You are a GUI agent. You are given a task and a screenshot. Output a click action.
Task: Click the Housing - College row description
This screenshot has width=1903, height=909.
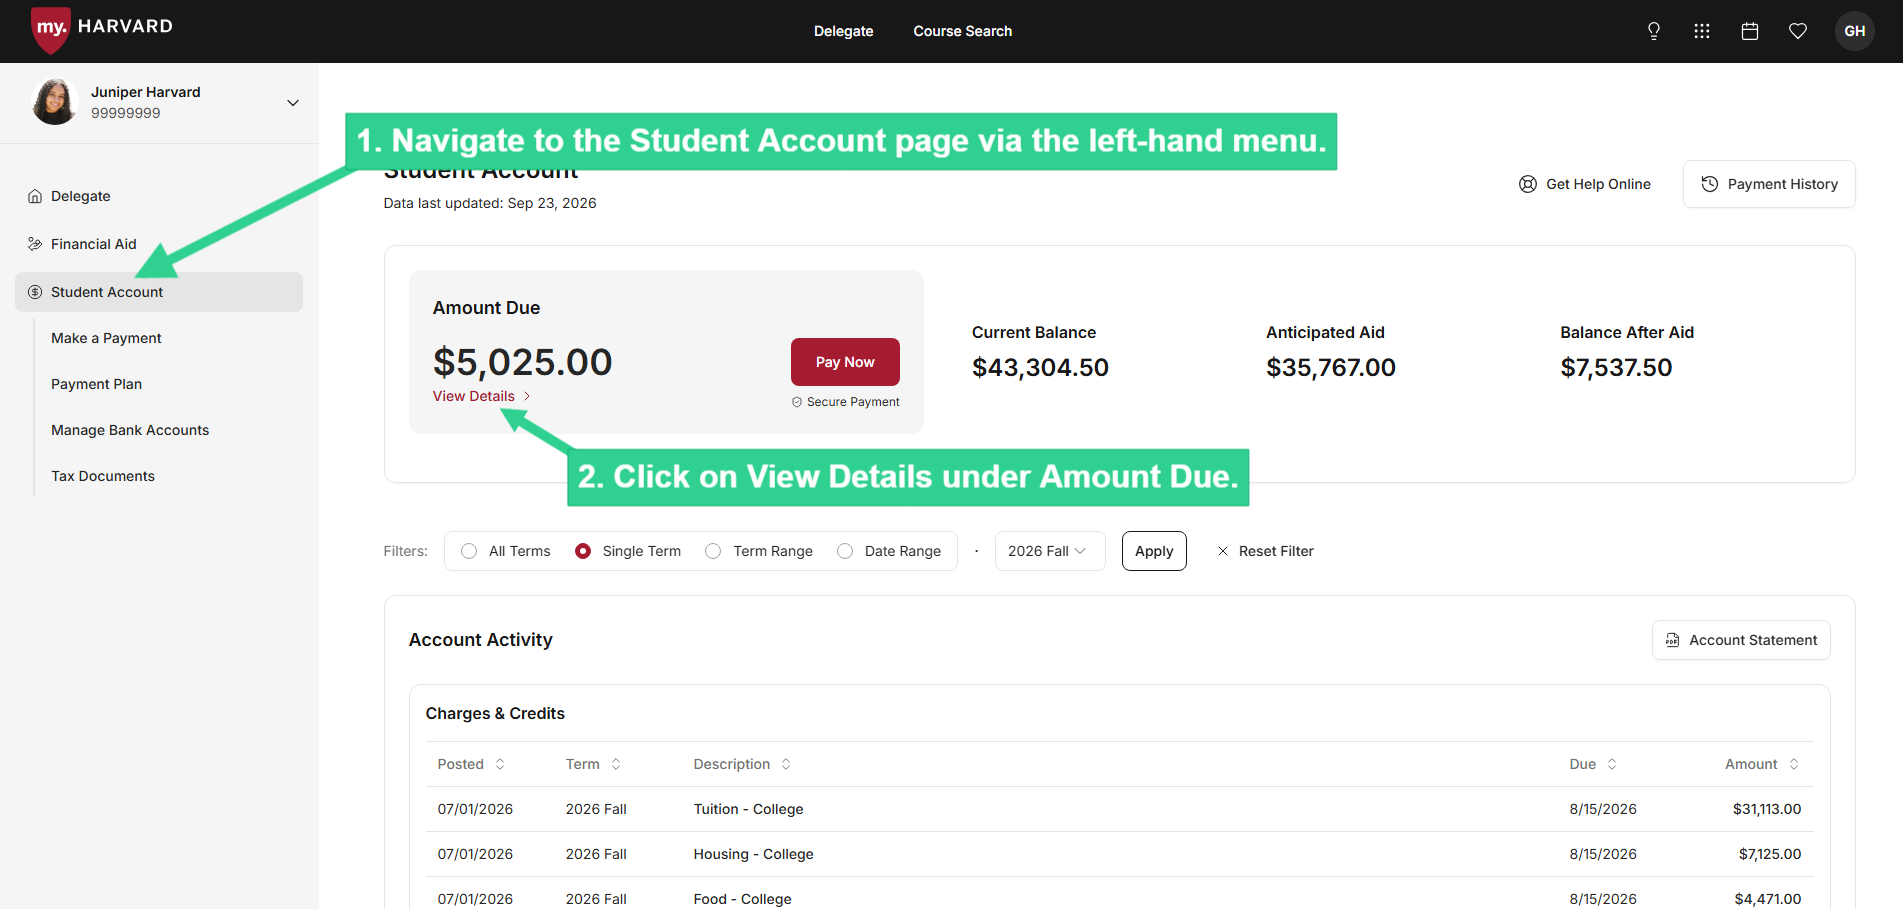(753, 854)
